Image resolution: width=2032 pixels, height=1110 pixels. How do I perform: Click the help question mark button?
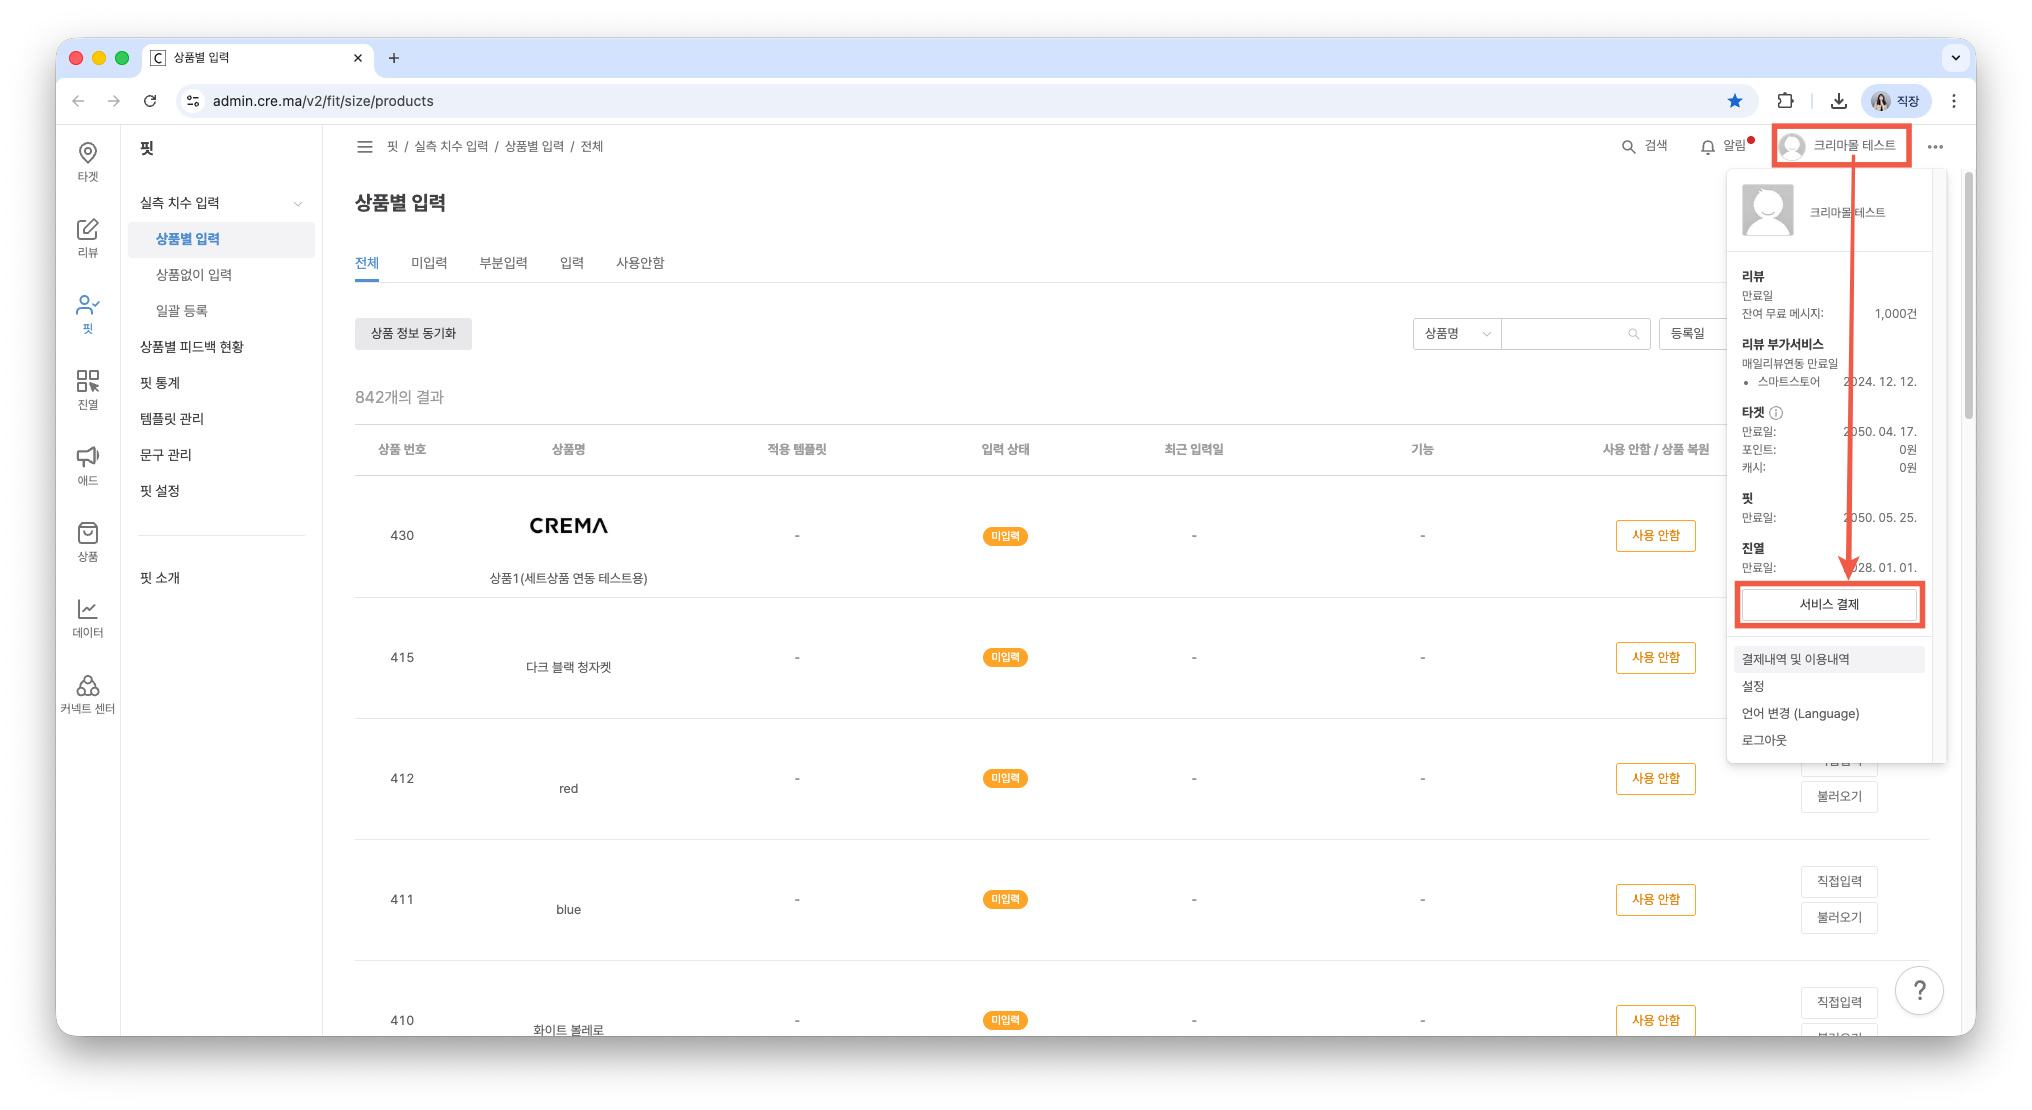pyautogui.click(x=1918, y=990)
